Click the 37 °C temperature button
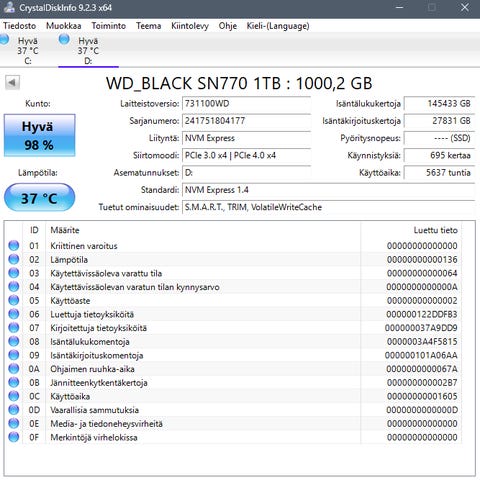The width and height of the screenshot is (480, 480). point(40,198)
